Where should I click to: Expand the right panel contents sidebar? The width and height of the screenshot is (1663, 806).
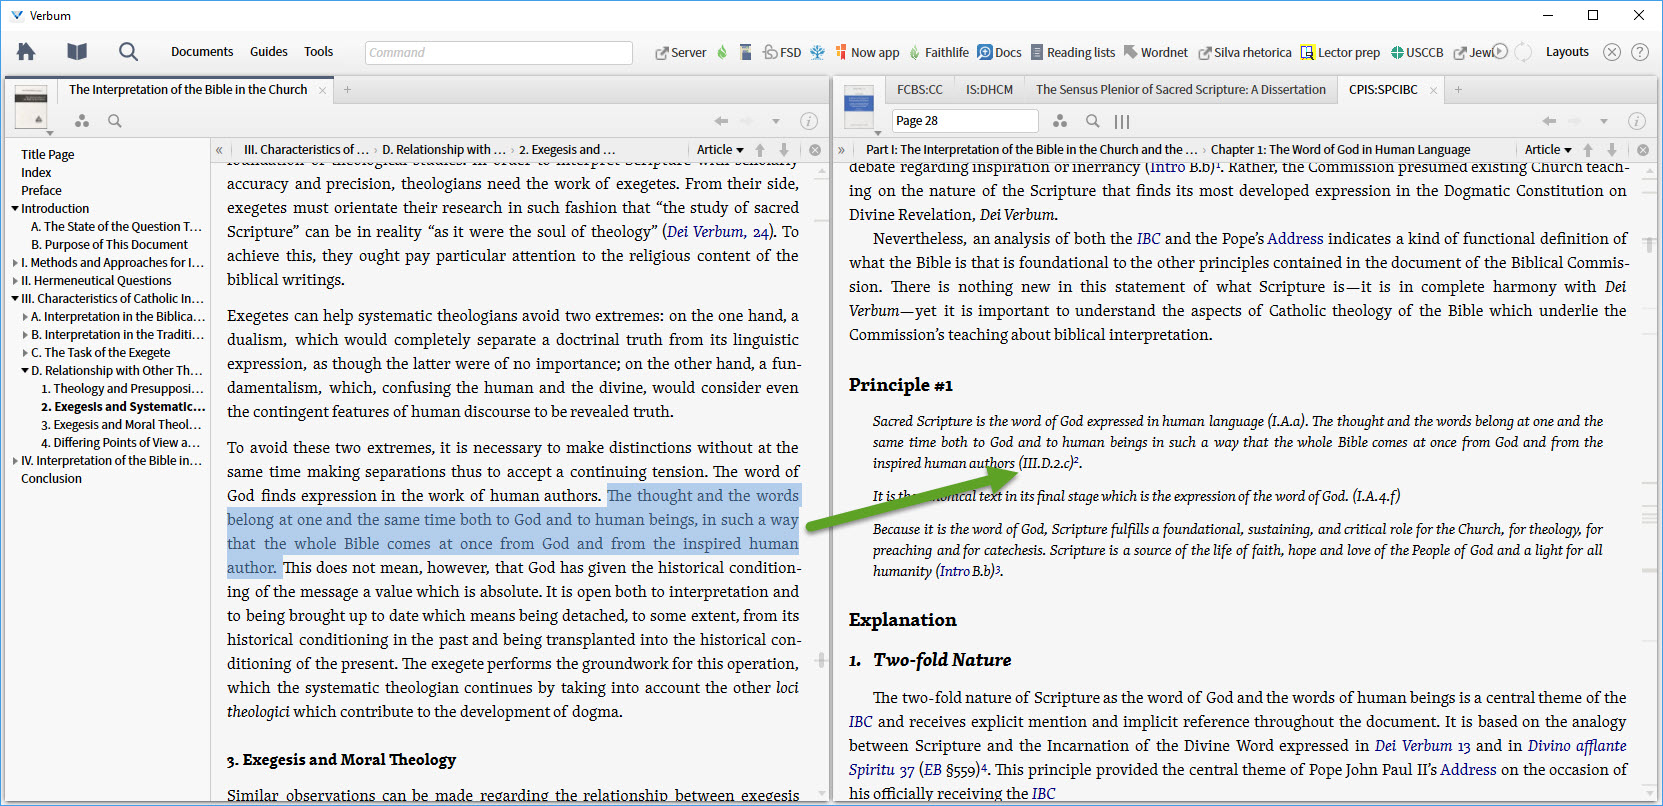tap(841, 150)
